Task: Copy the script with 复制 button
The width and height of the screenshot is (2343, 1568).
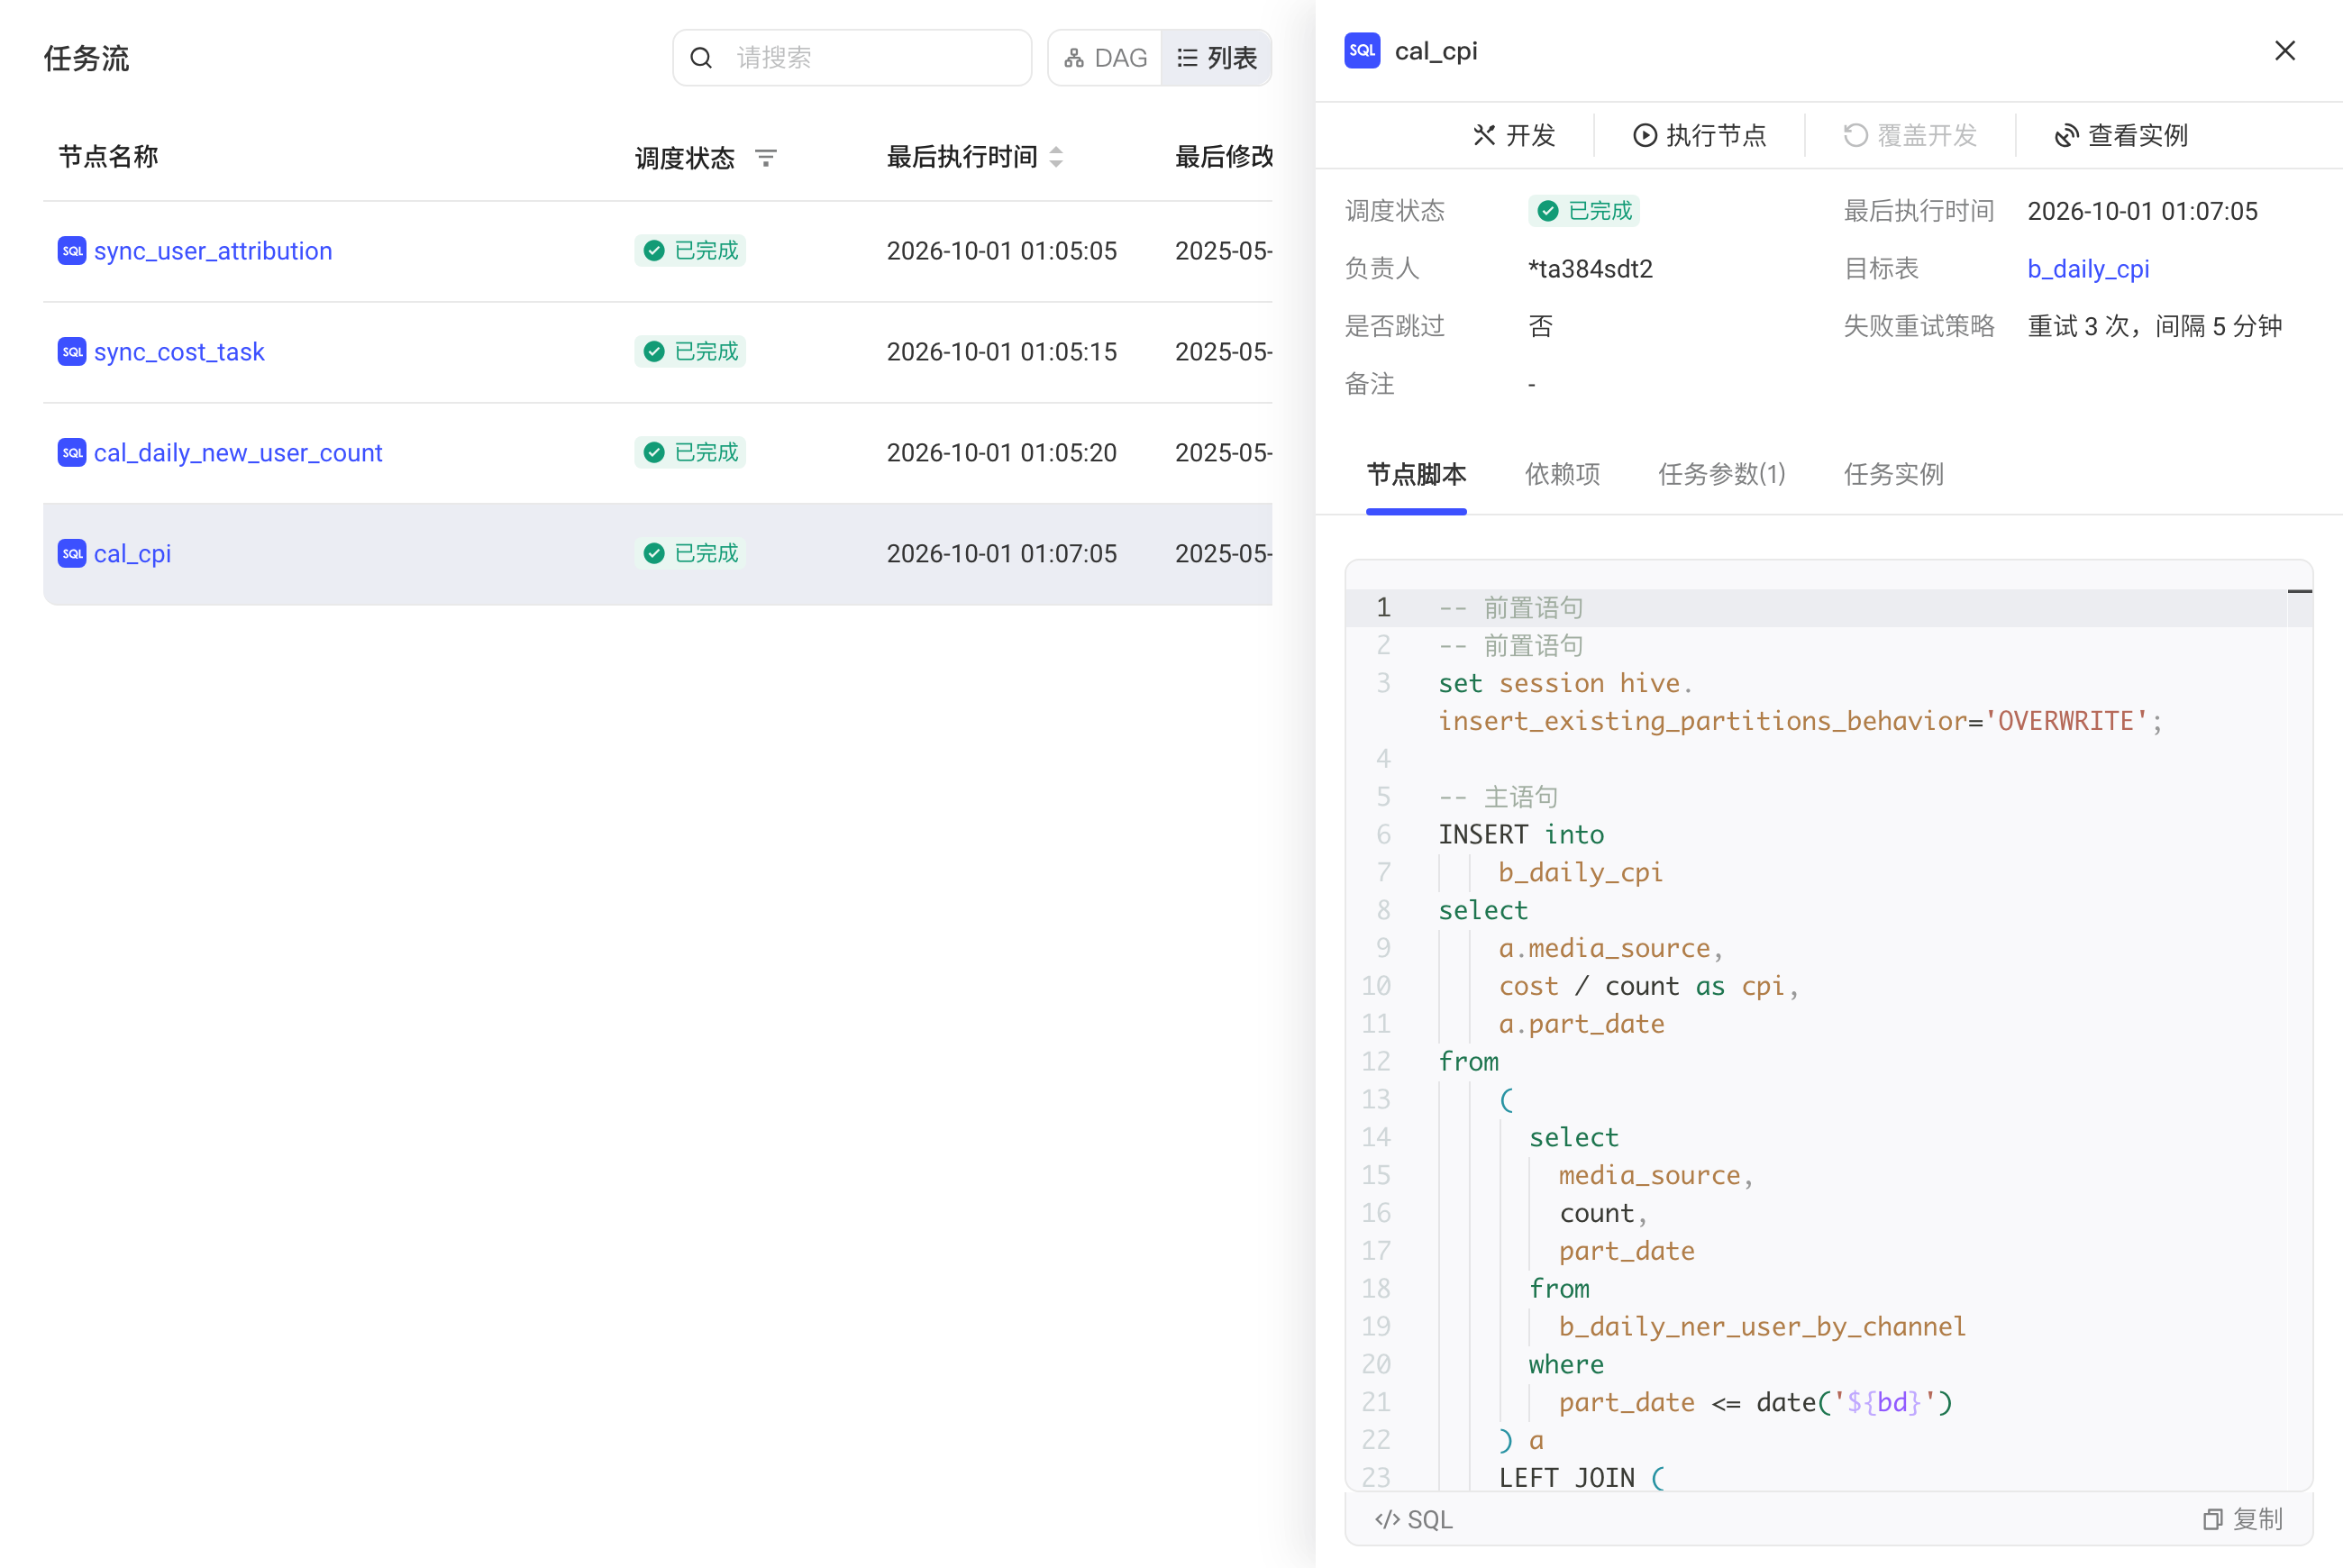Action: click(2242, 1520)
